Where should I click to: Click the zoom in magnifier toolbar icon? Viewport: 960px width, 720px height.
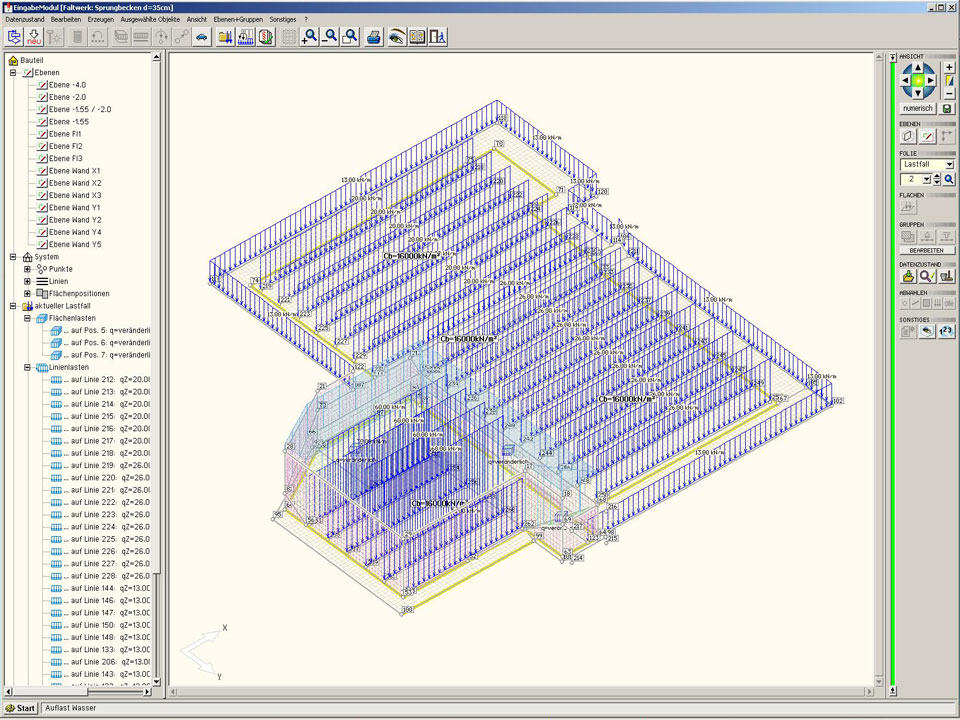click(x=309, y=37)
